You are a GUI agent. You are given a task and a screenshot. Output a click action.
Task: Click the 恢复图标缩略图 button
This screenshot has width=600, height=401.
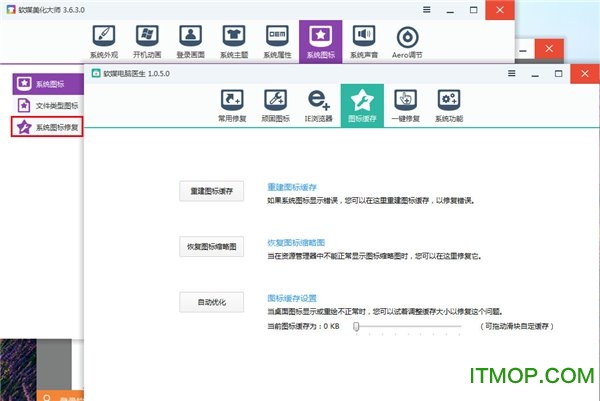point(212,246)
